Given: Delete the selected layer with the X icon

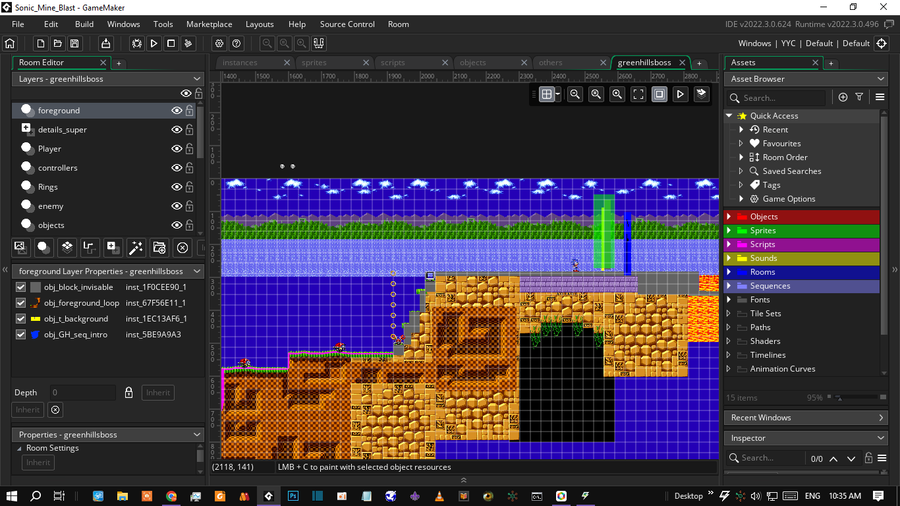Looking at the screenshot, I should (x=183, y=248).
